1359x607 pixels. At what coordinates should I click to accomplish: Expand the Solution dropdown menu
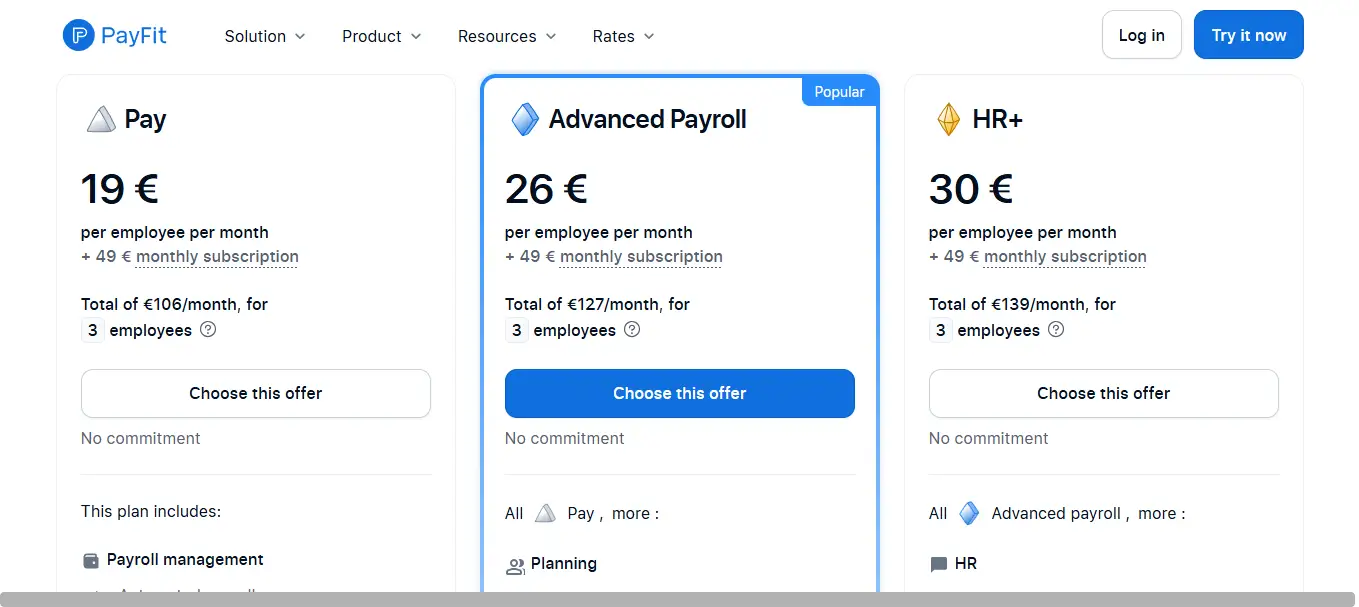coord(265,36)
